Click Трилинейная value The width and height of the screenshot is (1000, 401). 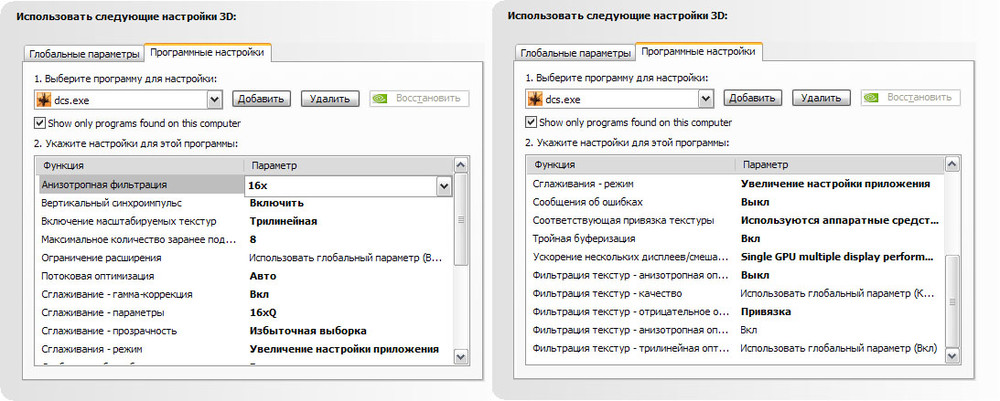[283, 221]
